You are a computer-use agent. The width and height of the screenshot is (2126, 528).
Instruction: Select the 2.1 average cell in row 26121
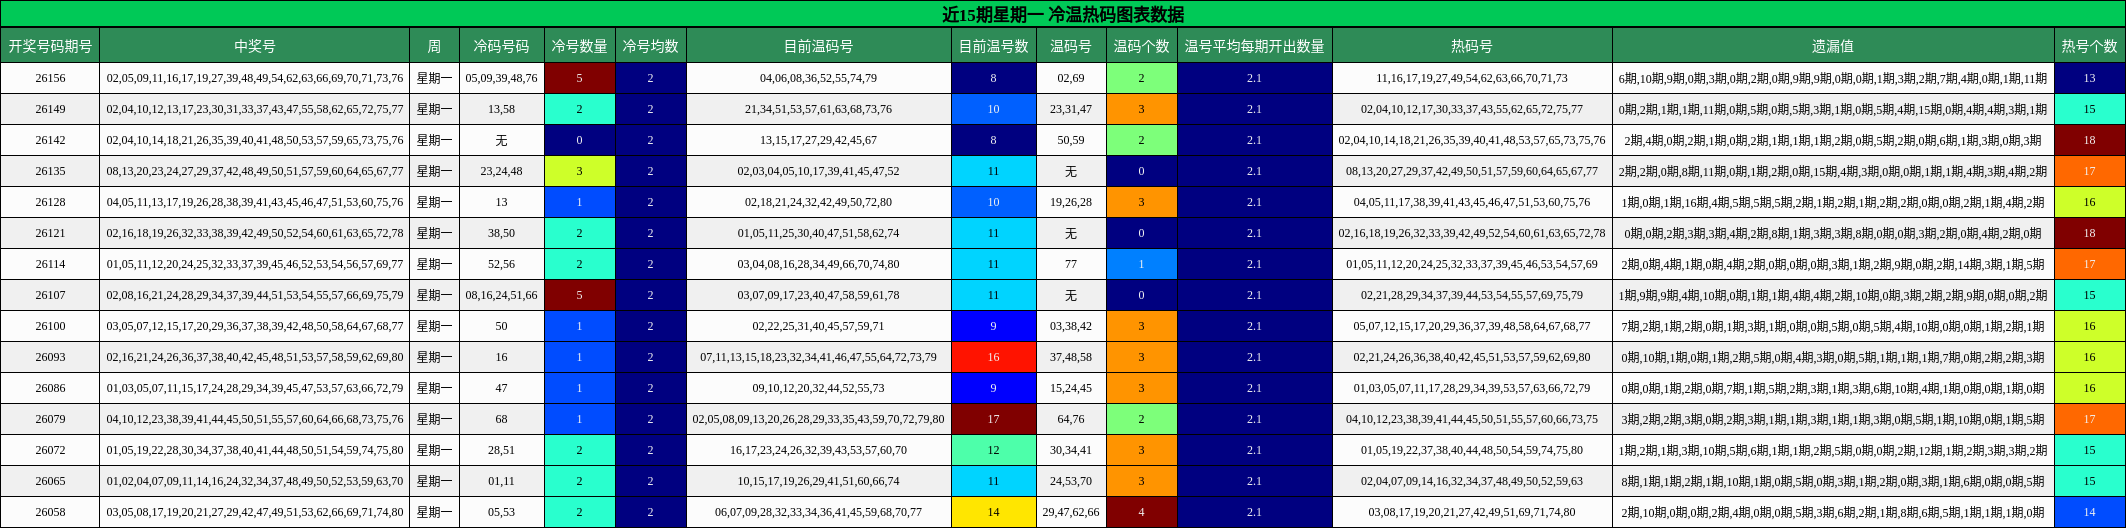coord(1254,233)
